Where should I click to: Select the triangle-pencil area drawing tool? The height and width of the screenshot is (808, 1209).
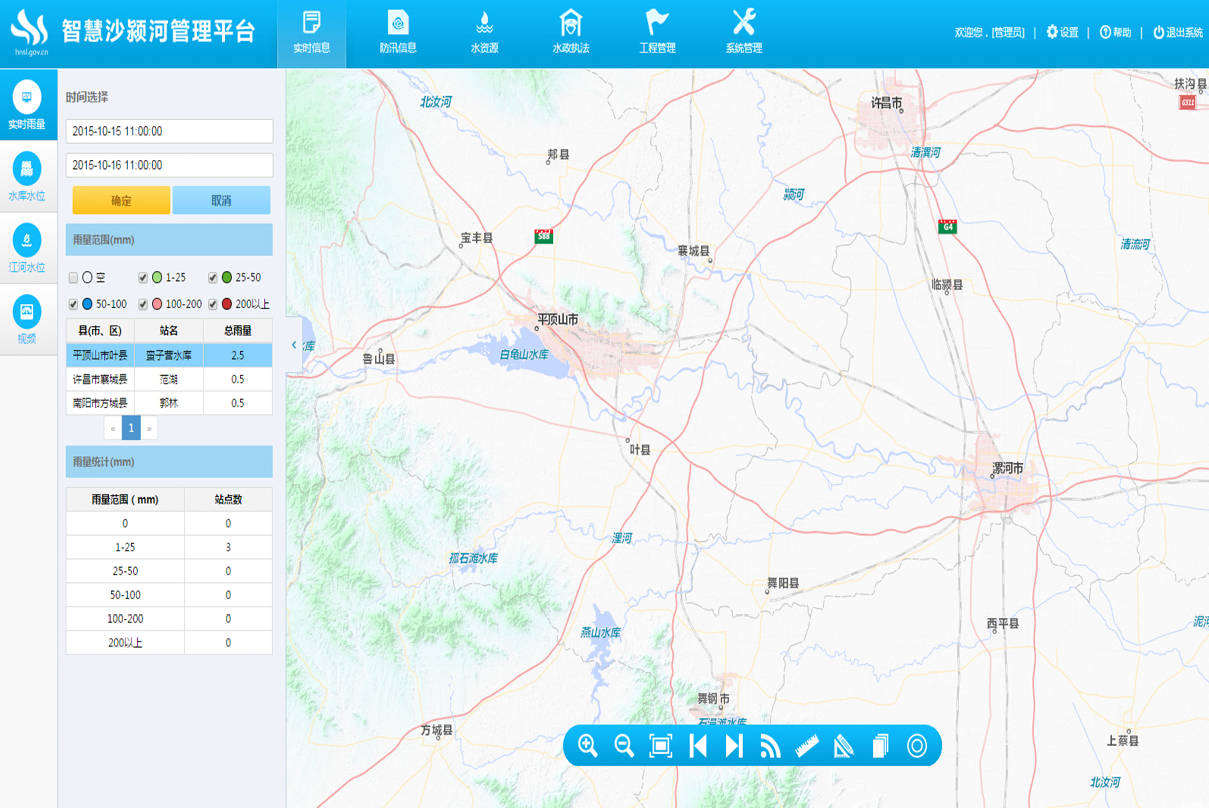coord(844,746)
